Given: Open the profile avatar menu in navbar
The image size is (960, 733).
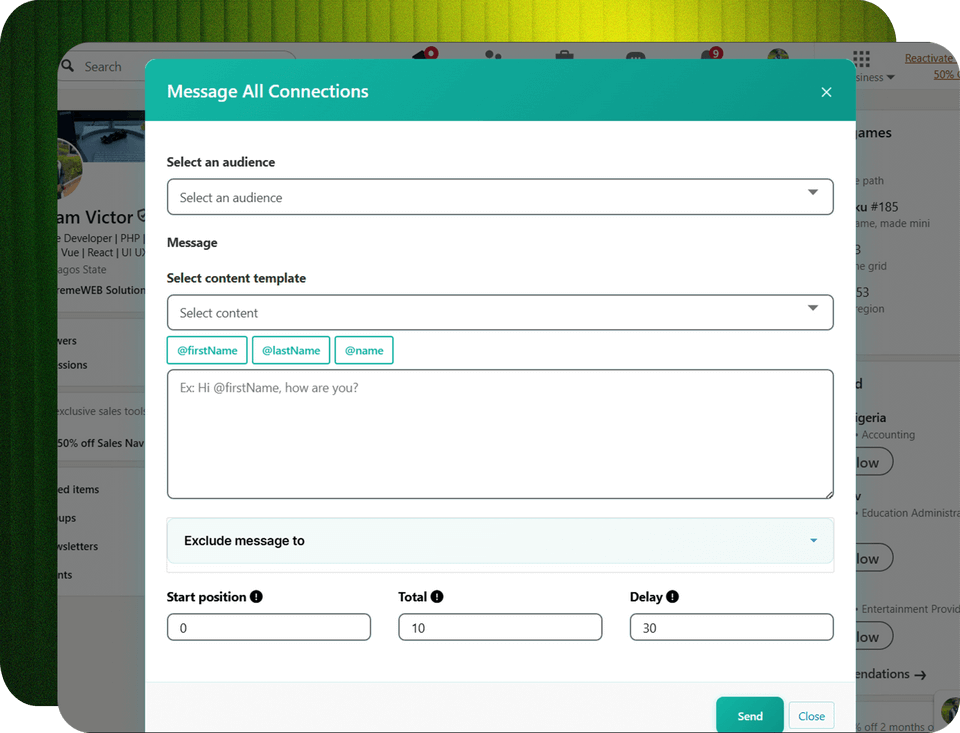Looking at the screenshot, I should (778, 55).
